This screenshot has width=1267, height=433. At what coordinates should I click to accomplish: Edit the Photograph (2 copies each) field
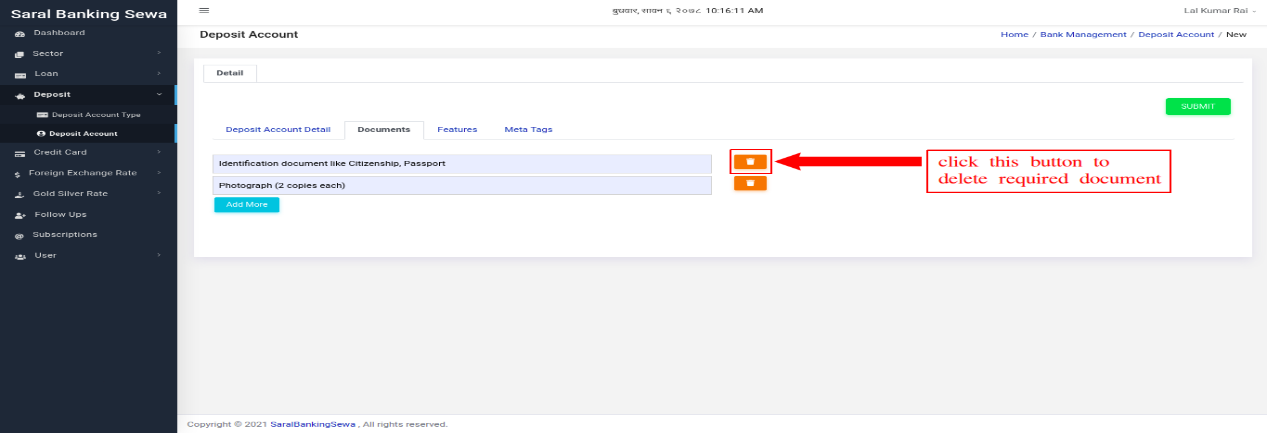[x=462, y=185]
